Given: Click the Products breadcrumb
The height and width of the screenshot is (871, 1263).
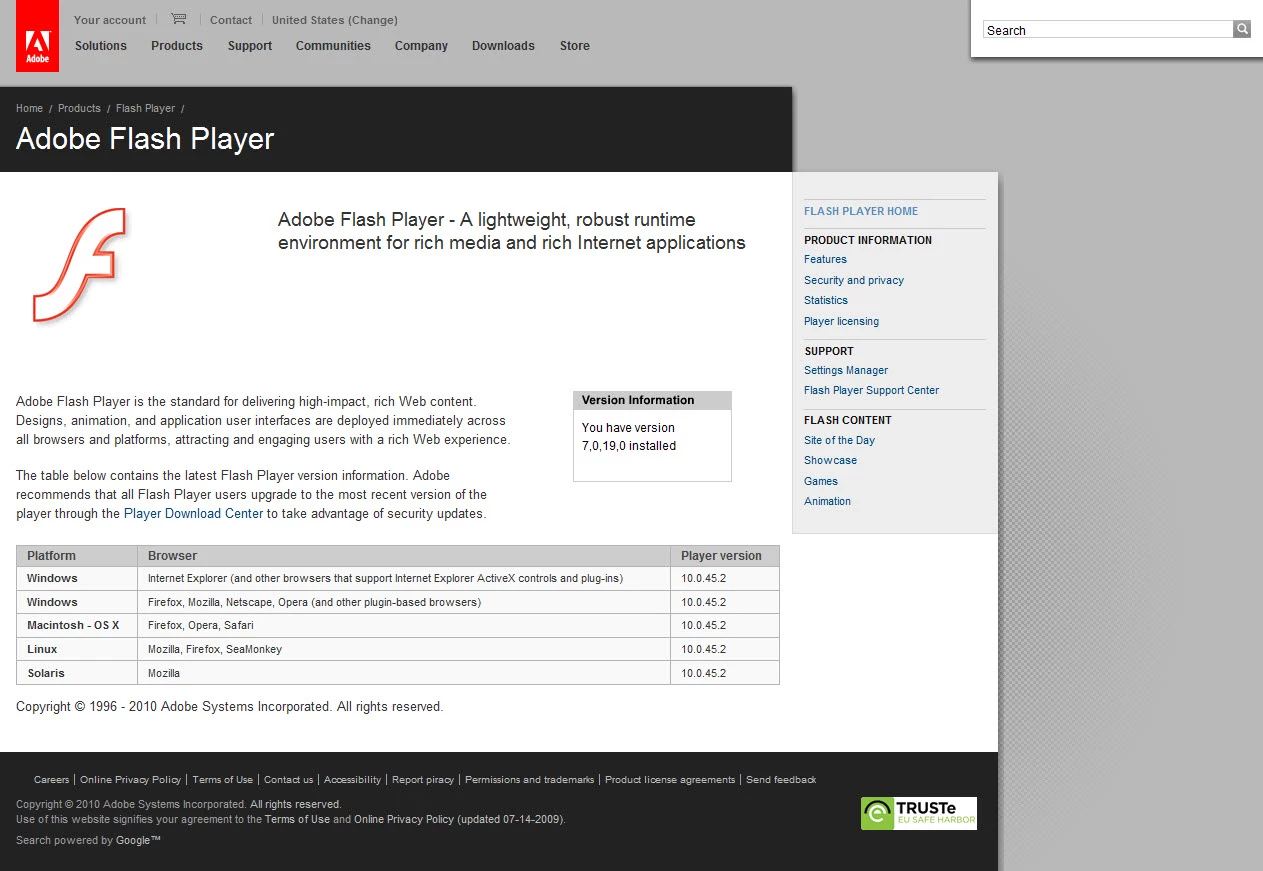Looking at the screenshot, I should [x=79, y=108].
